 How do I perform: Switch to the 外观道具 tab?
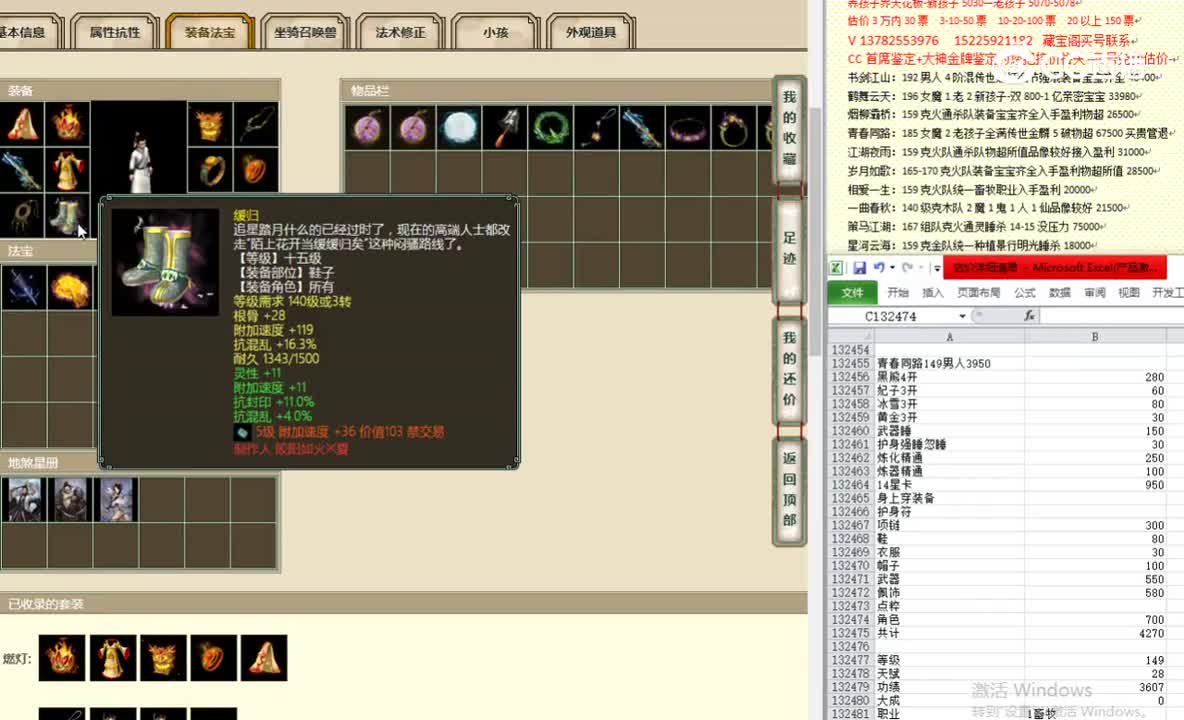[590, 32]
